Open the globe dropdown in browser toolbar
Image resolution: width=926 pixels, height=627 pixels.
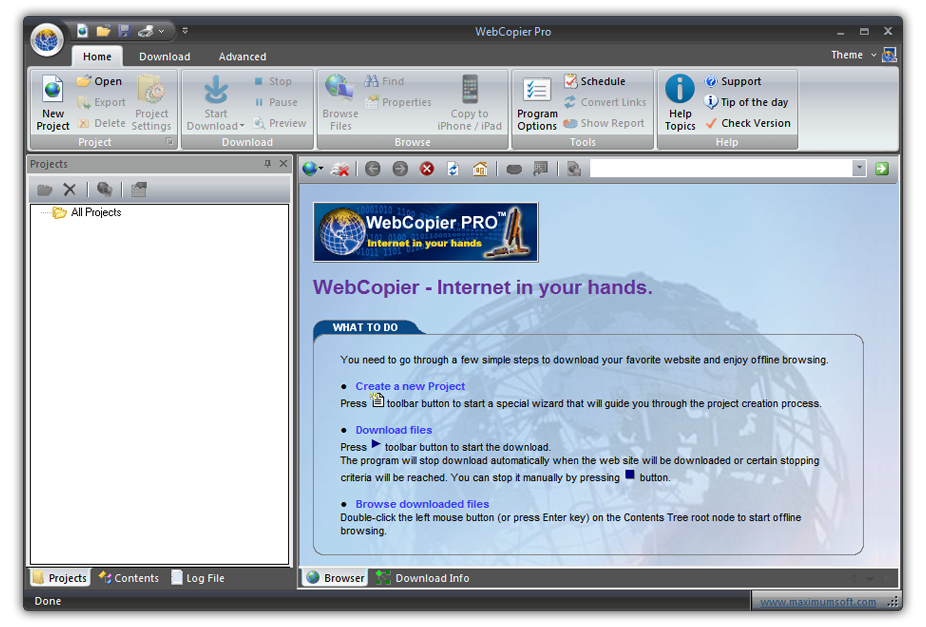[313, 169]
